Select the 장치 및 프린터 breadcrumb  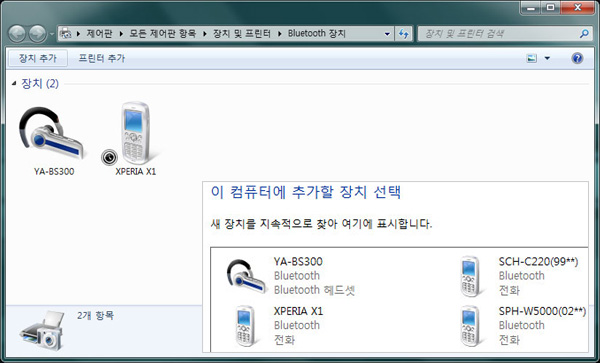[242, 34]
